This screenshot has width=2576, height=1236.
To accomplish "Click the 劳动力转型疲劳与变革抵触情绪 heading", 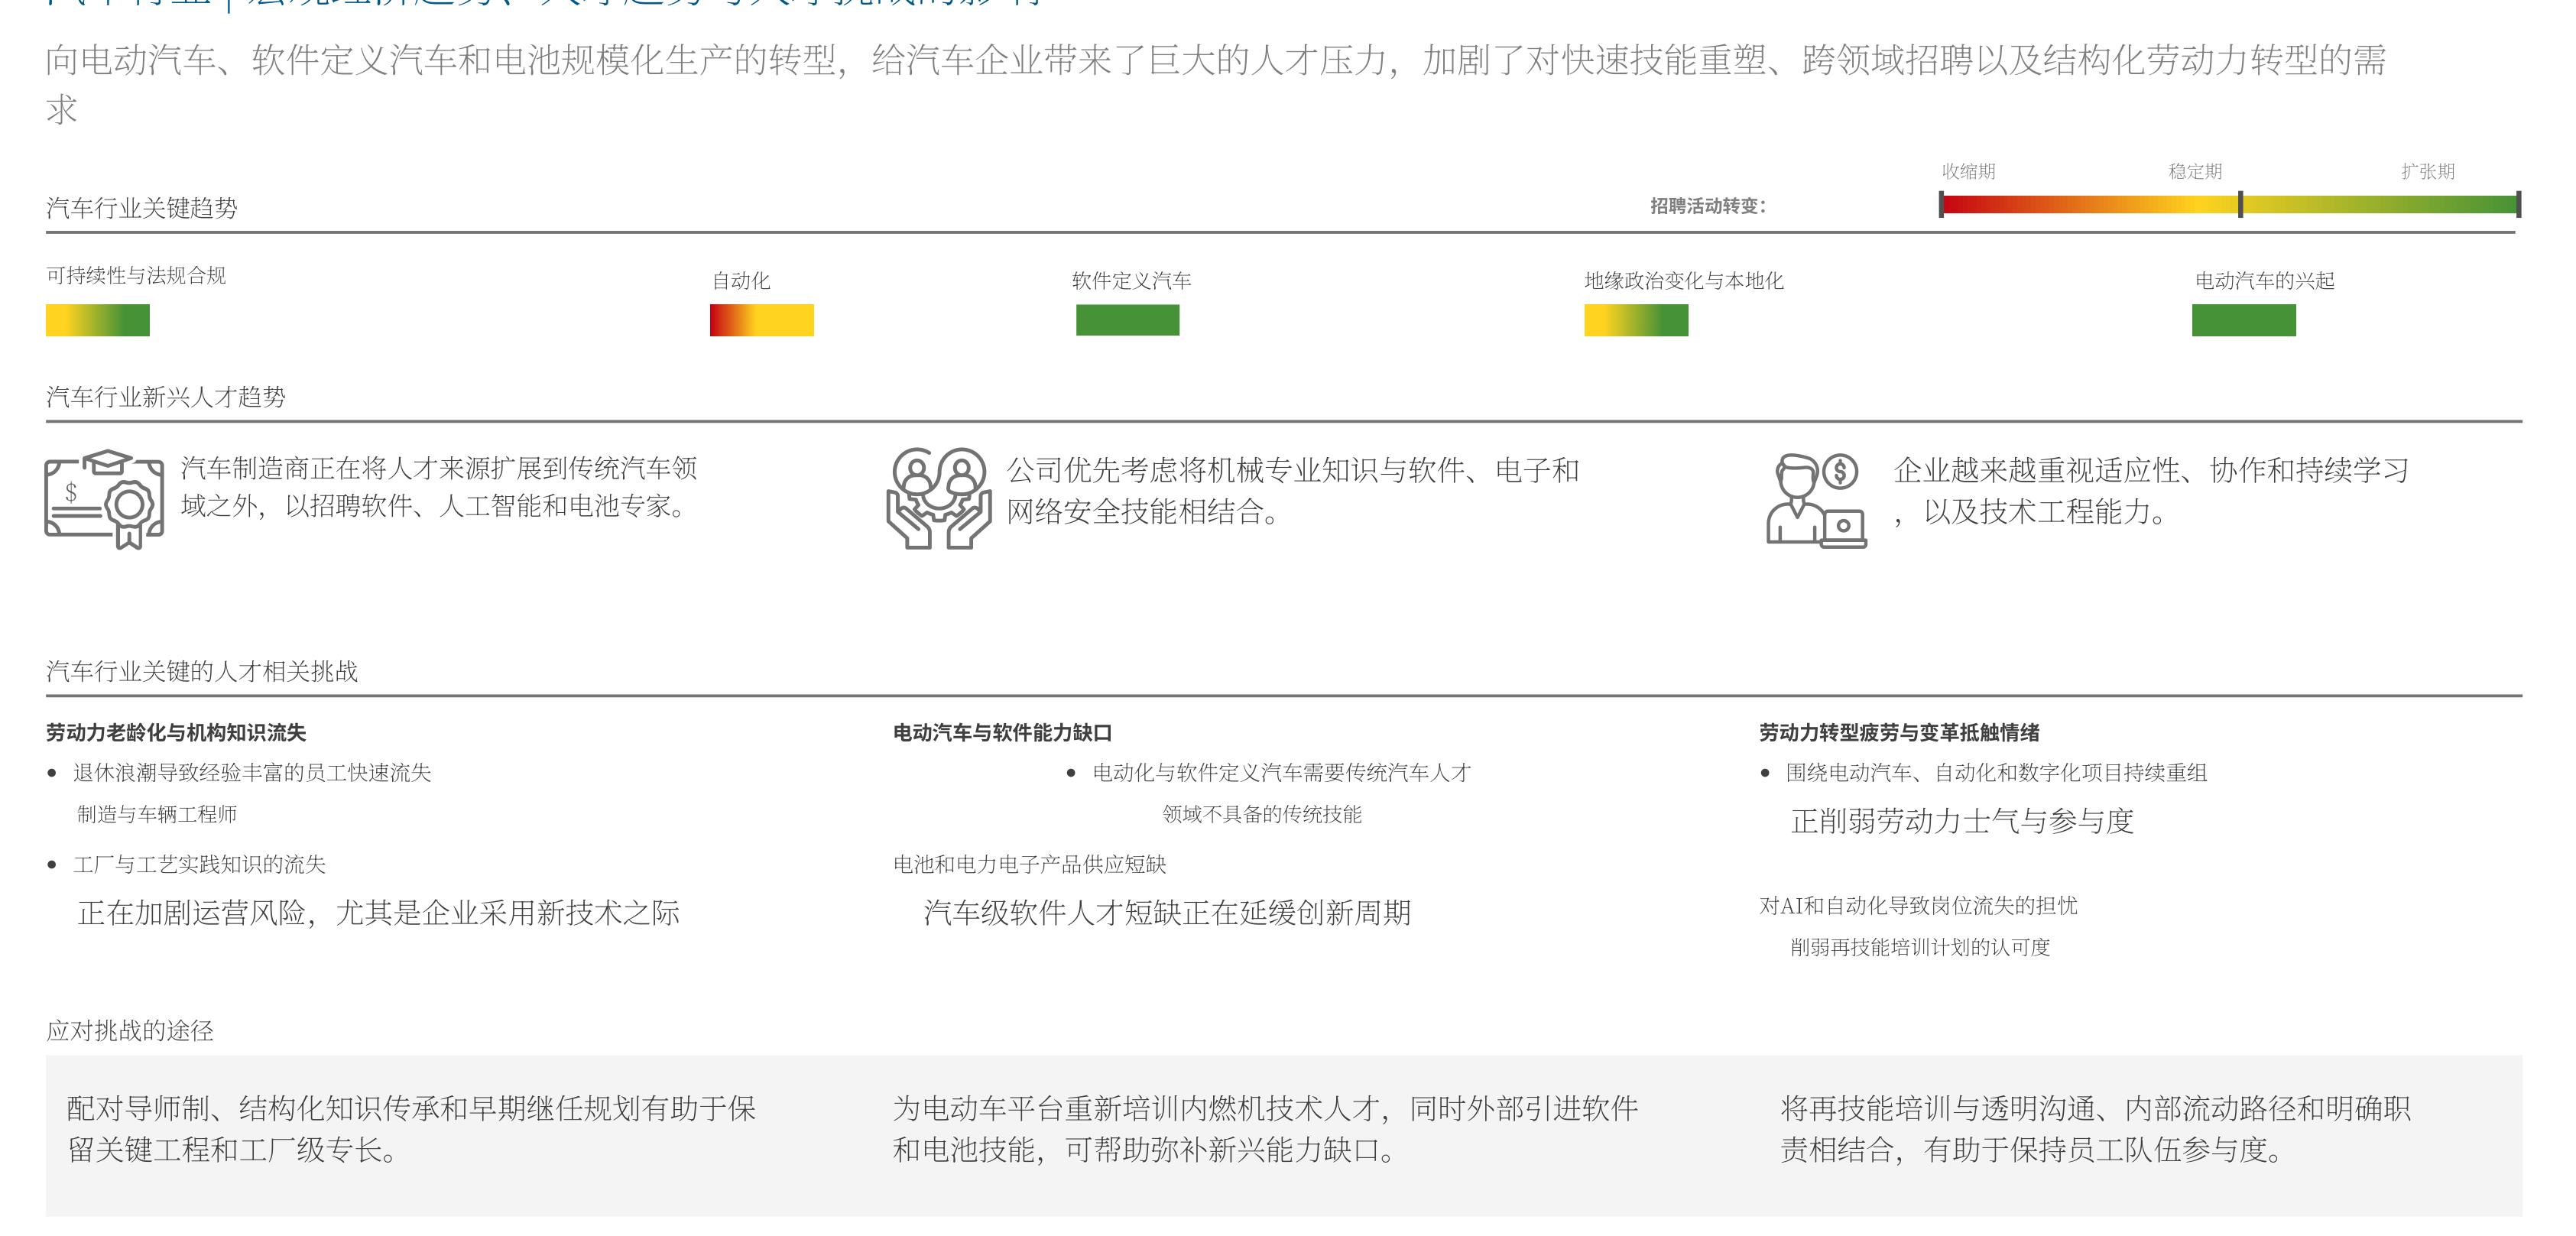I will pyautogui.click(x=1900, y=733).
